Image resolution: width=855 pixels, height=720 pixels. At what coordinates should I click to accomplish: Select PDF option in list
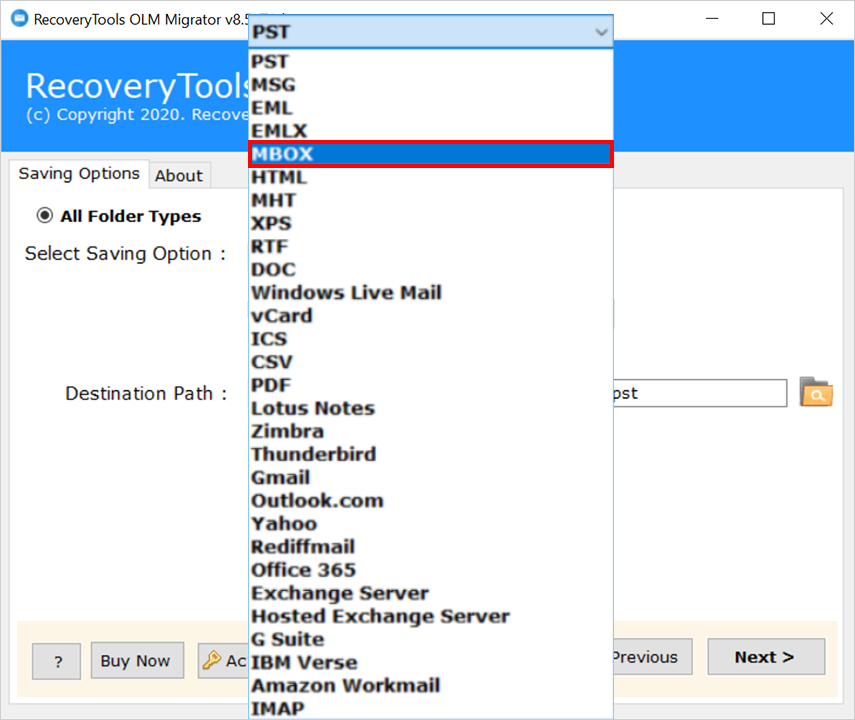coord(431,385)
